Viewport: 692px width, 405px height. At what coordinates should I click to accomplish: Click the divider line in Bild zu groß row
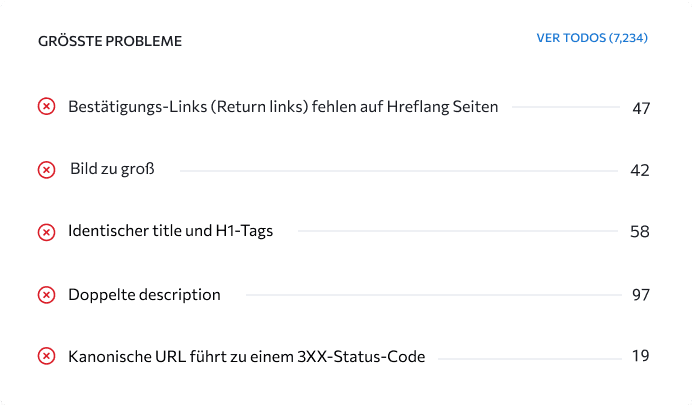pyautogui.click(x=399, y=171)
